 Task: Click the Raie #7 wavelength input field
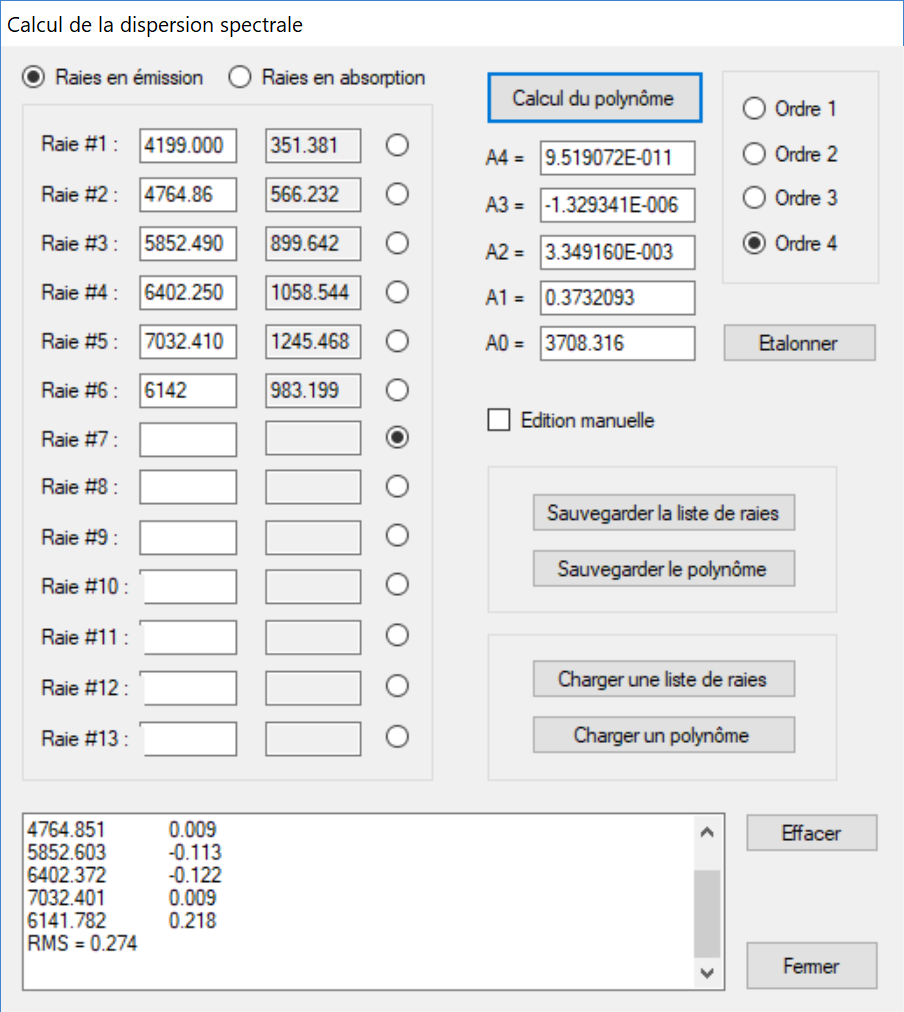tap(188, 439)
